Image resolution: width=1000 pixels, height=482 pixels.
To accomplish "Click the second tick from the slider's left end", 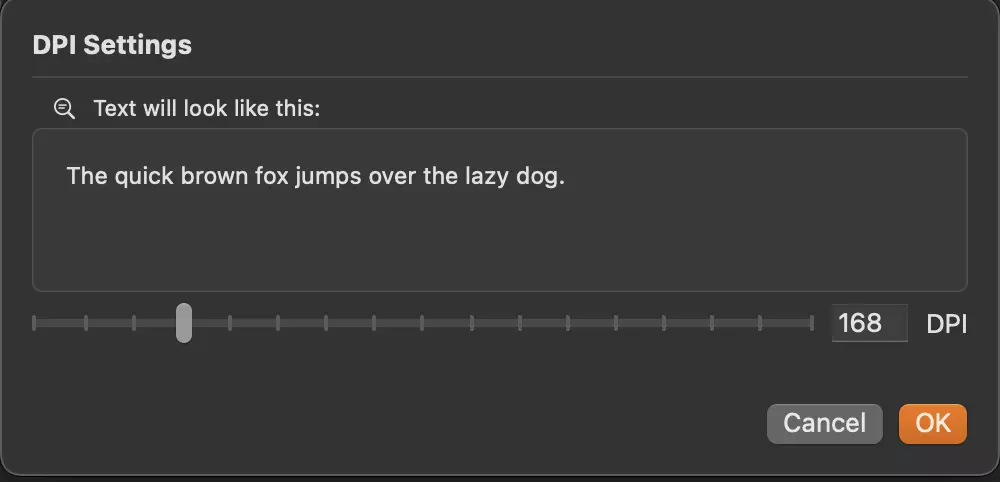I will pyautogui.click(x=86, y=323).
